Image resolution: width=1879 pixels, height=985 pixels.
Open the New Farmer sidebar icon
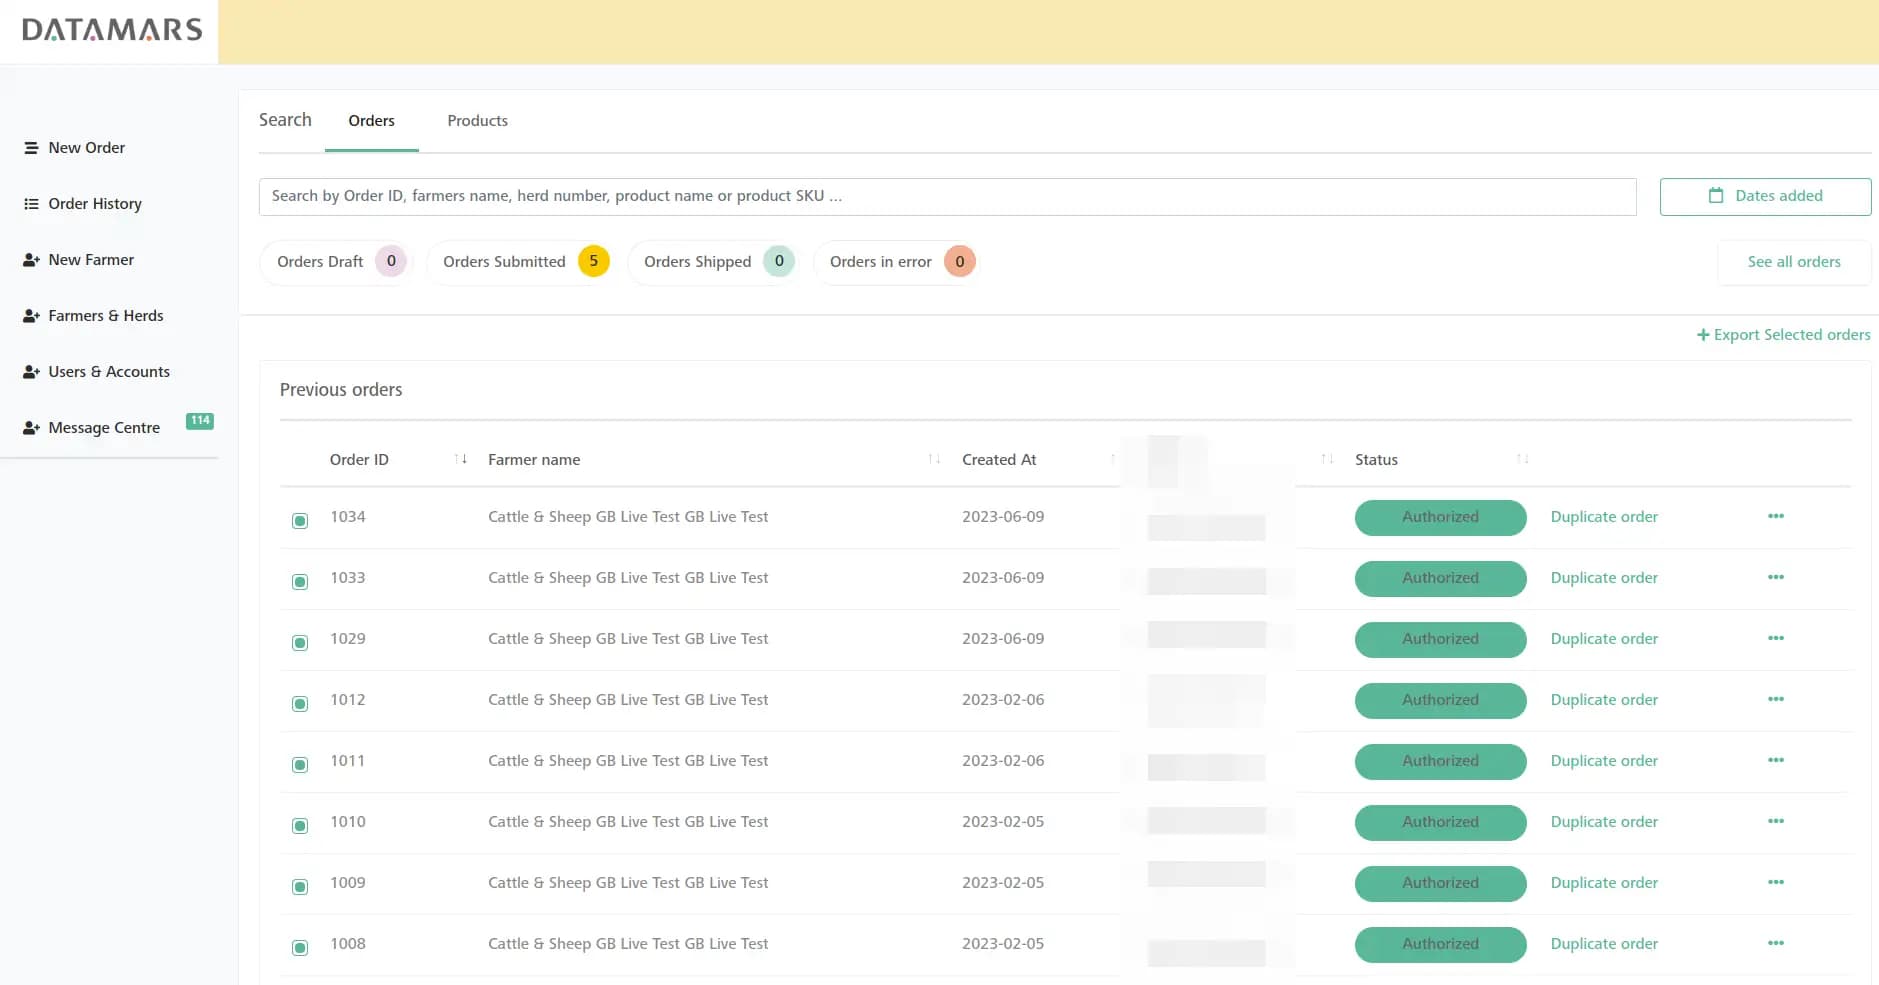31,259
